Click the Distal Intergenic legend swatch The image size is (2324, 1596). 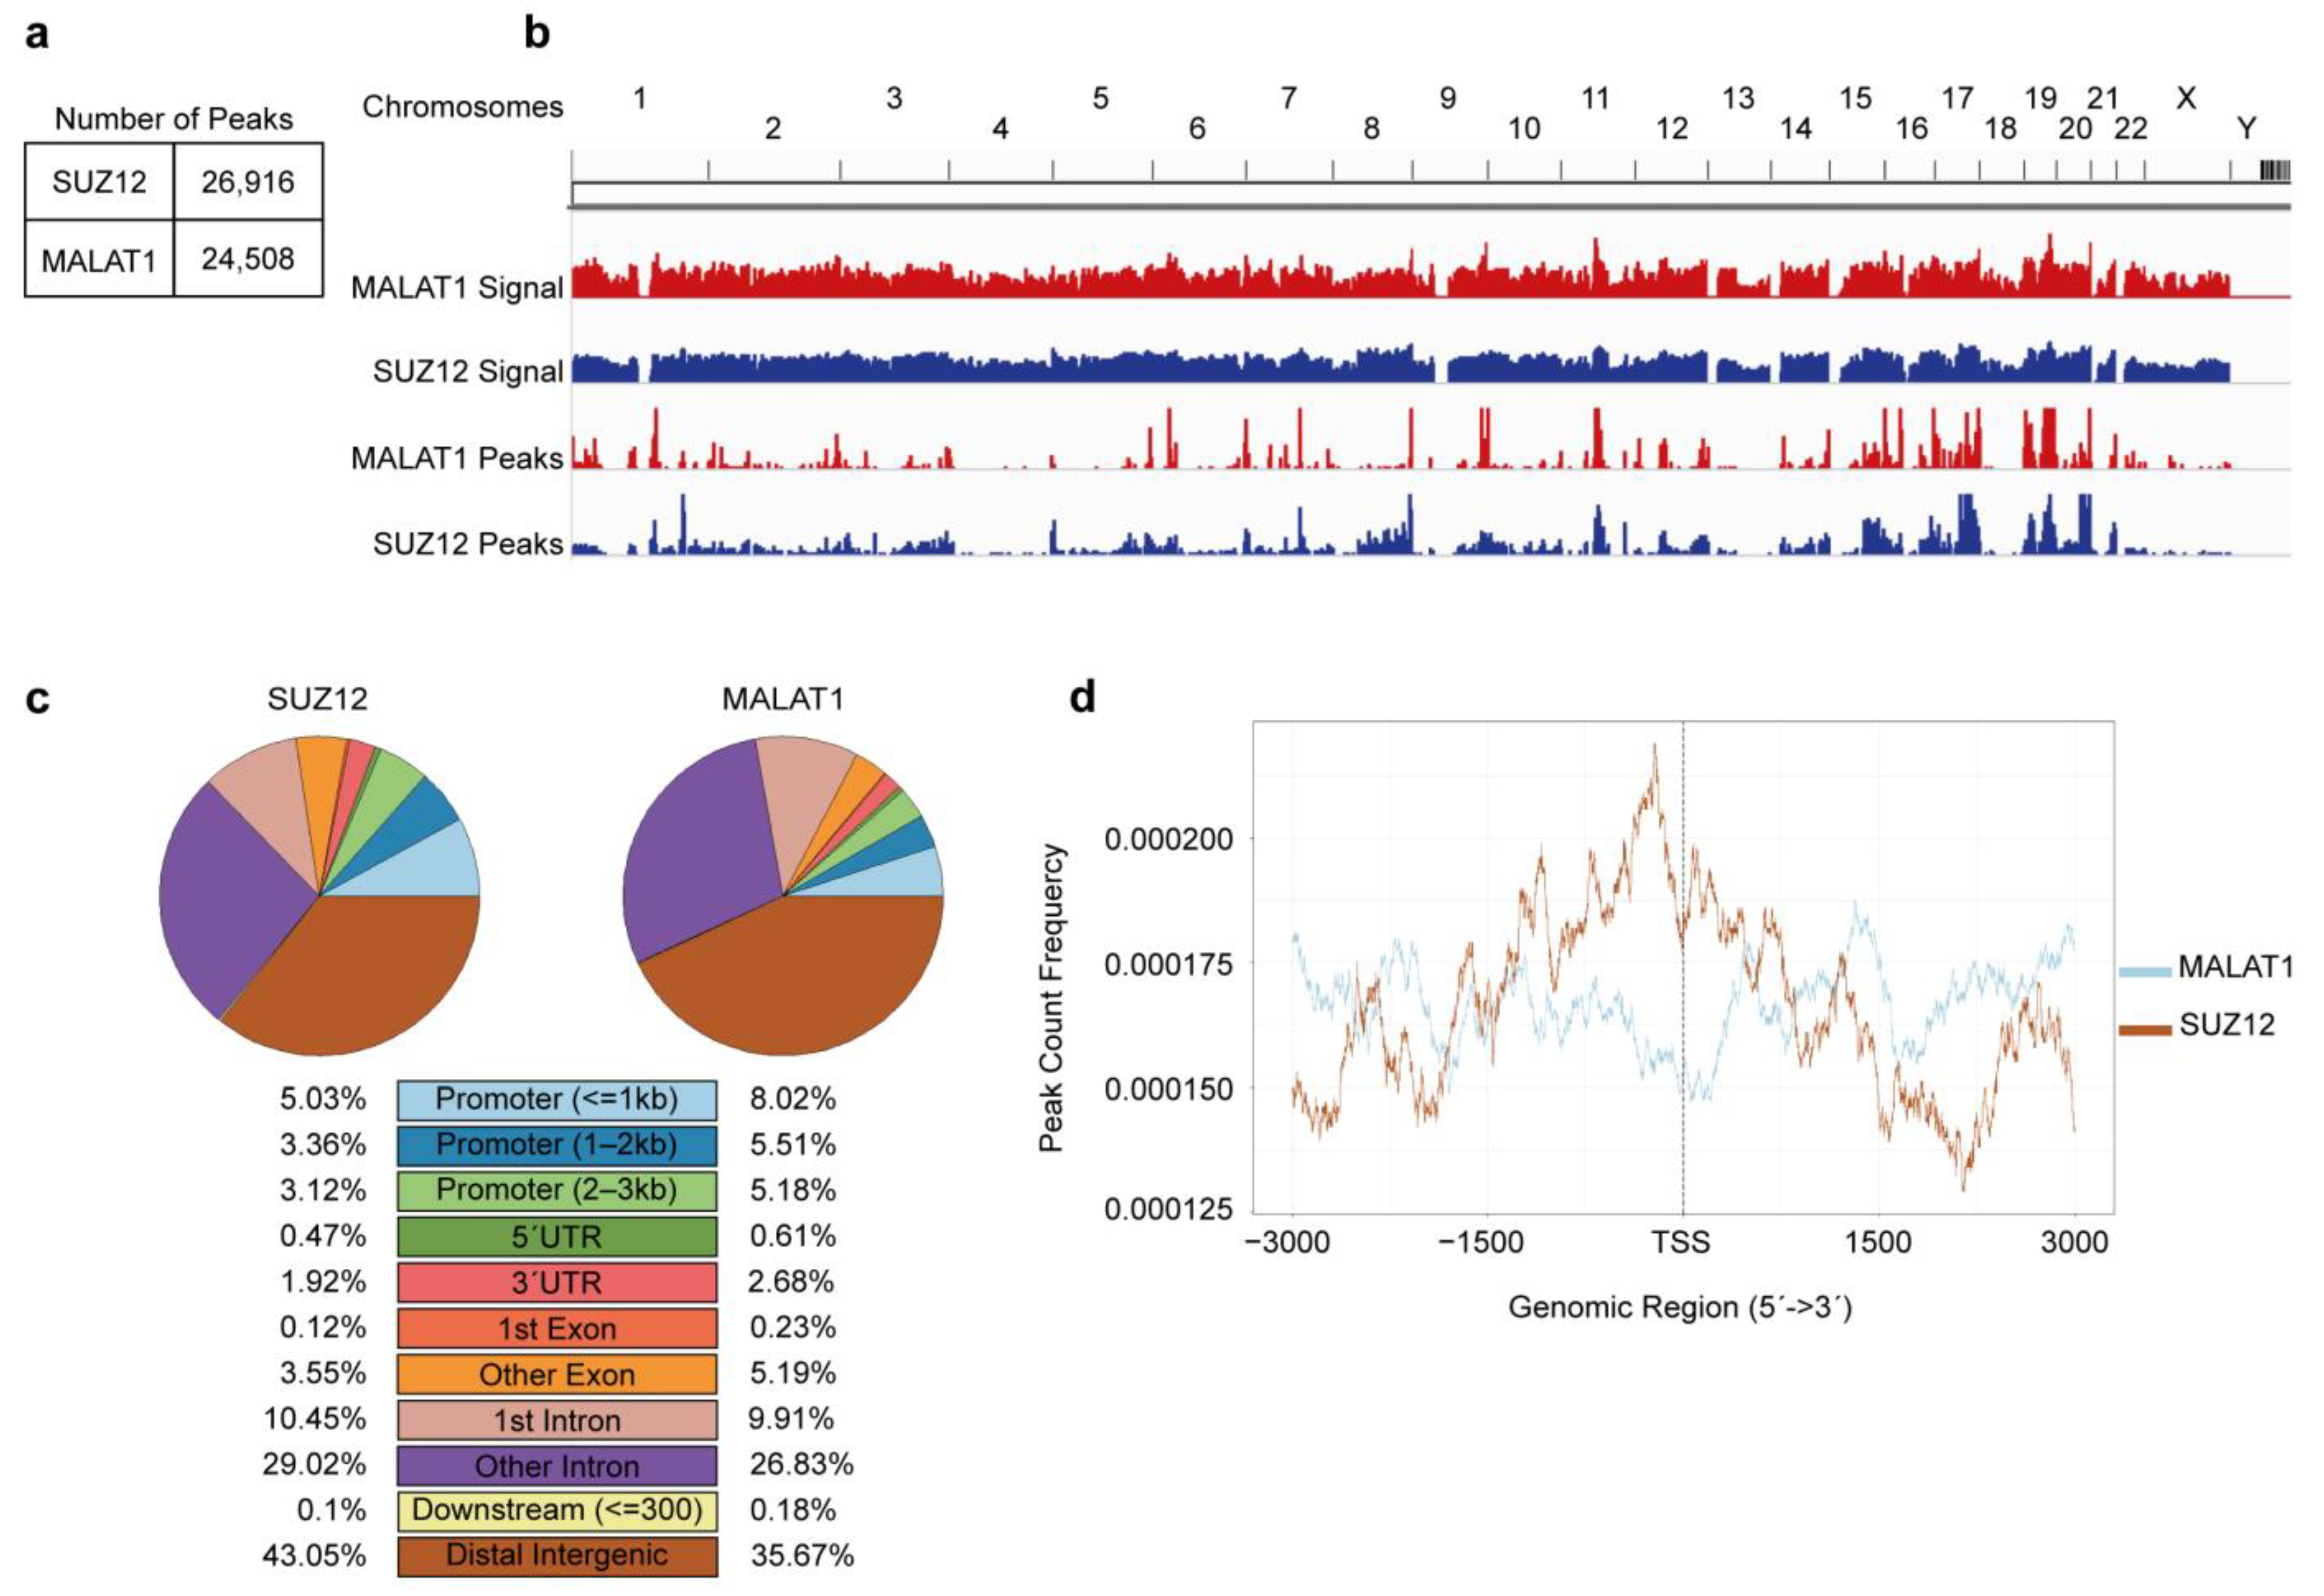coord(557,1556)
